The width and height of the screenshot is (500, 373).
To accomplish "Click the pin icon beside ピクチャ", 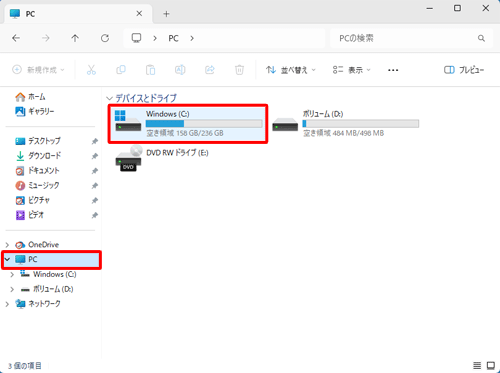I will [x=95, y=200].
